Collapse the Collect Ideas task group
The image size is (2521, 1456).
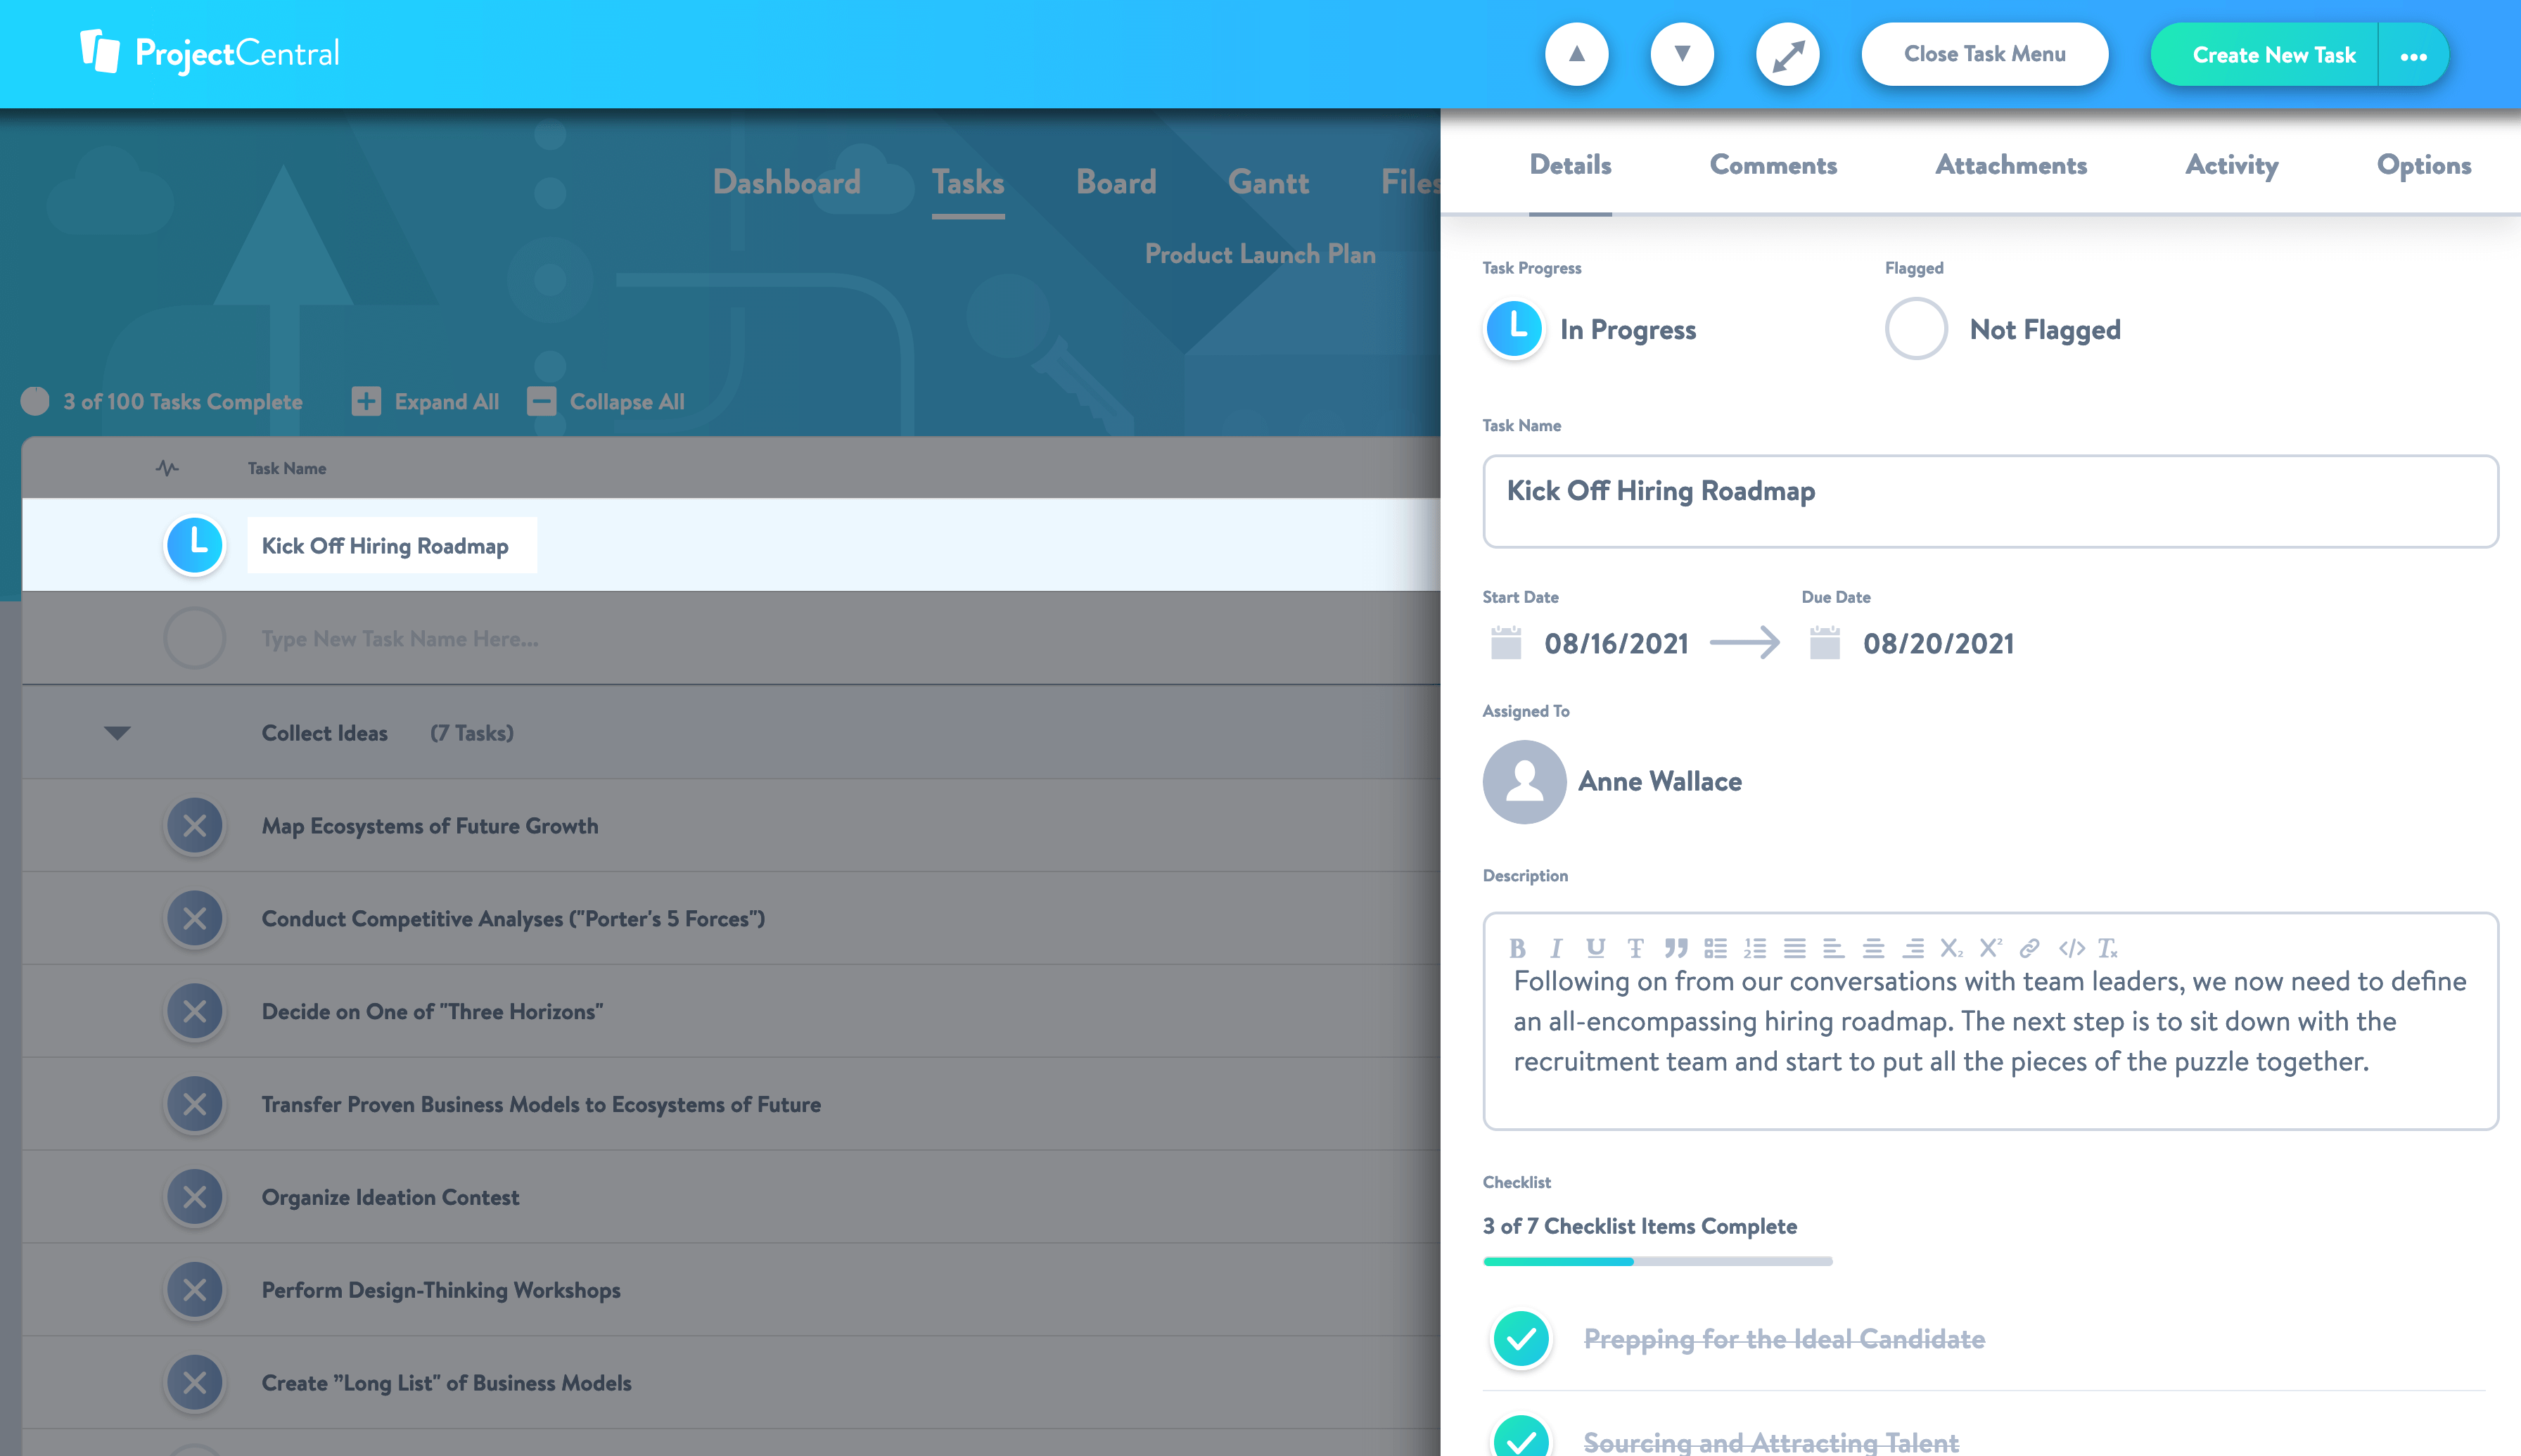(x=117, y=733)
